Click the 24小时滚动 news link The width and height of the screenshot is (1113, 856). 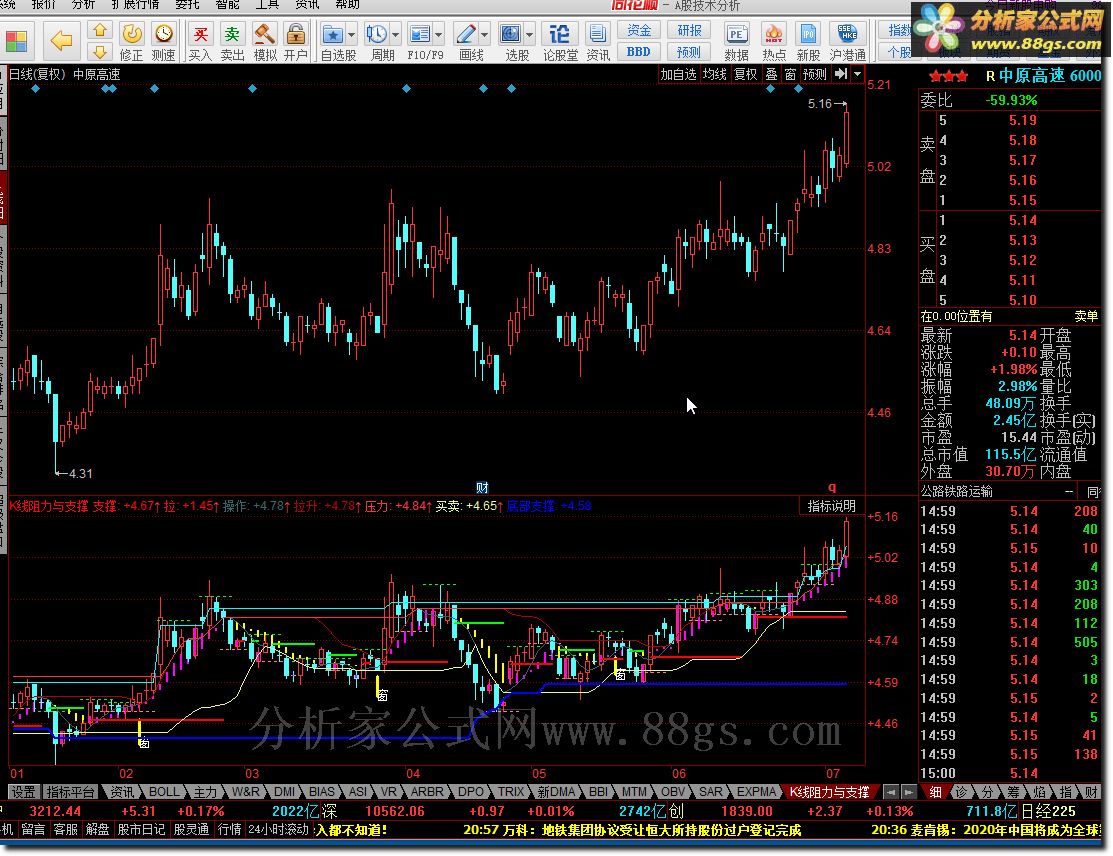pyautogui.click(x=278, y=829)
